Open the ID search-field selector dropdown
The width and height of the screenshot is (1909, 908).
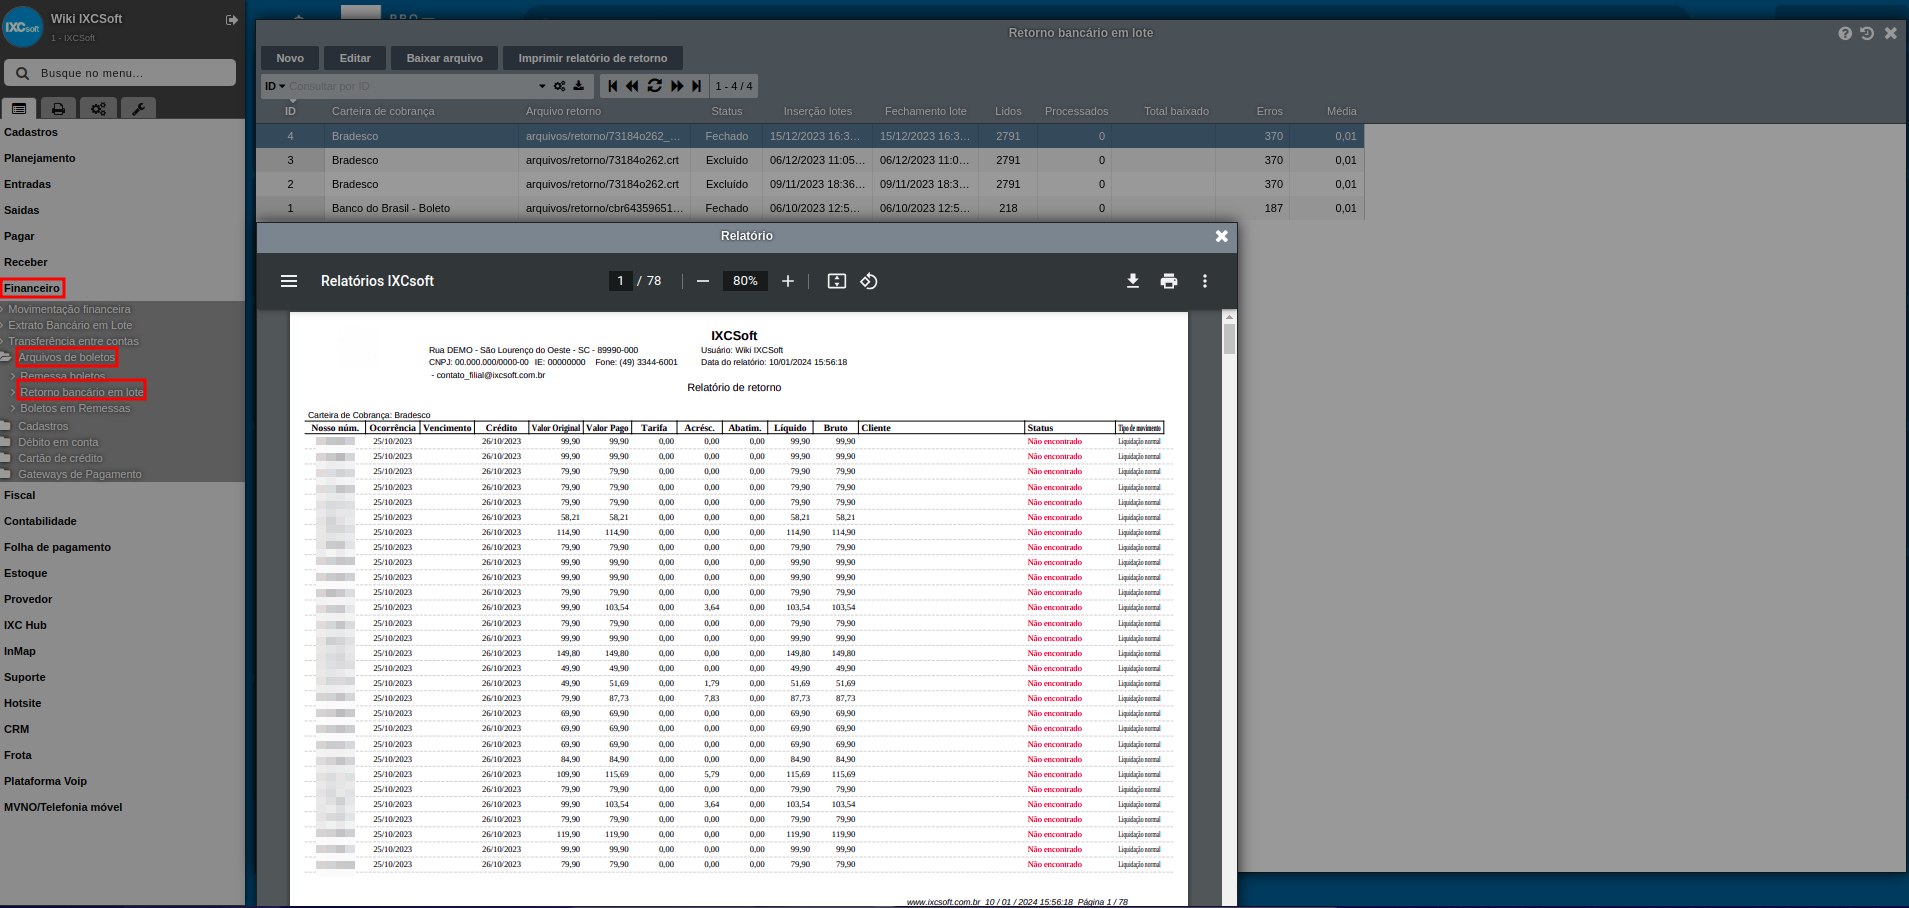[x=275, y=86]
